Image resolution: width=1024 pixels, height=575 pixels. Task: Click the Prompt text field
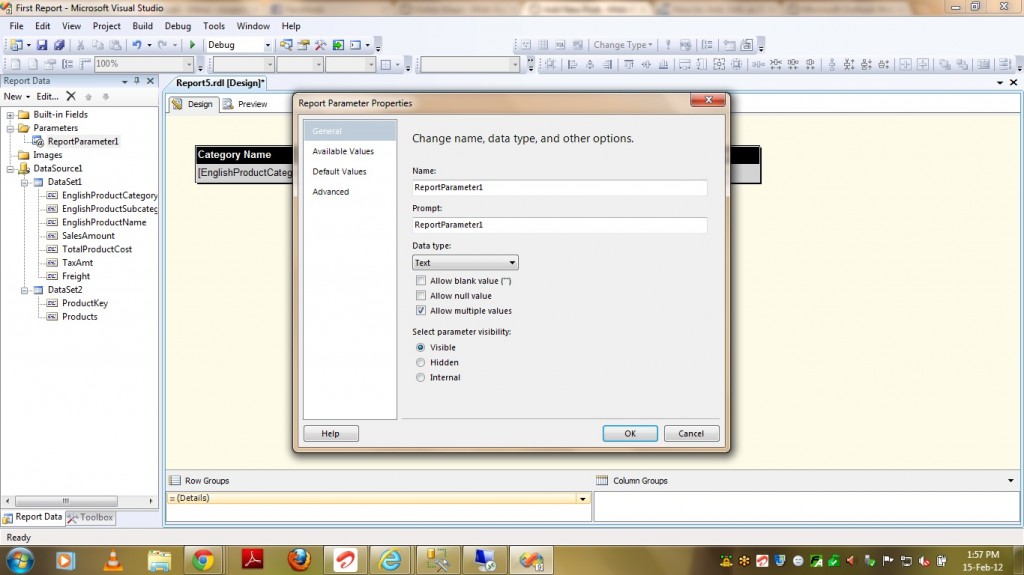pyautogui.click(x=559, y=225)
